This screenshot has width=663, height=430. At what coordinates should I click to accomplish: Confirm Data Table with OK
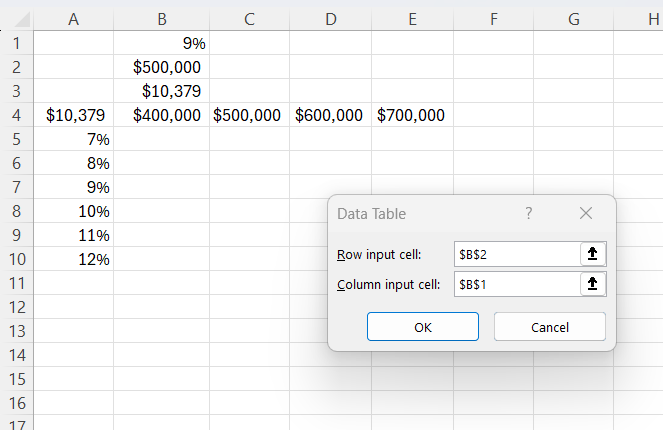click(423, 327)
